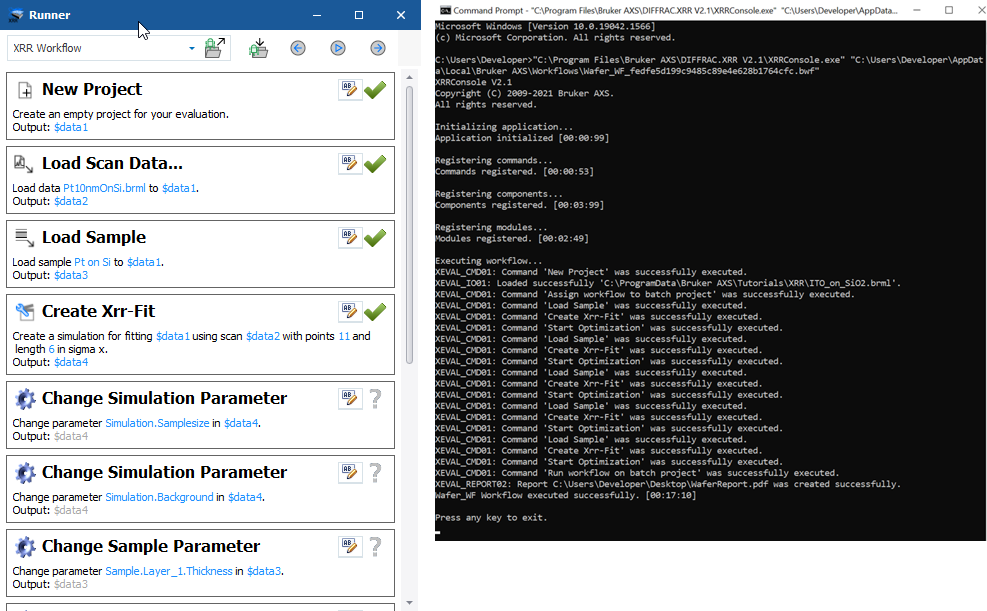
Task: Click 'Press any key to exit.' line
Action: tap(491, 518)
